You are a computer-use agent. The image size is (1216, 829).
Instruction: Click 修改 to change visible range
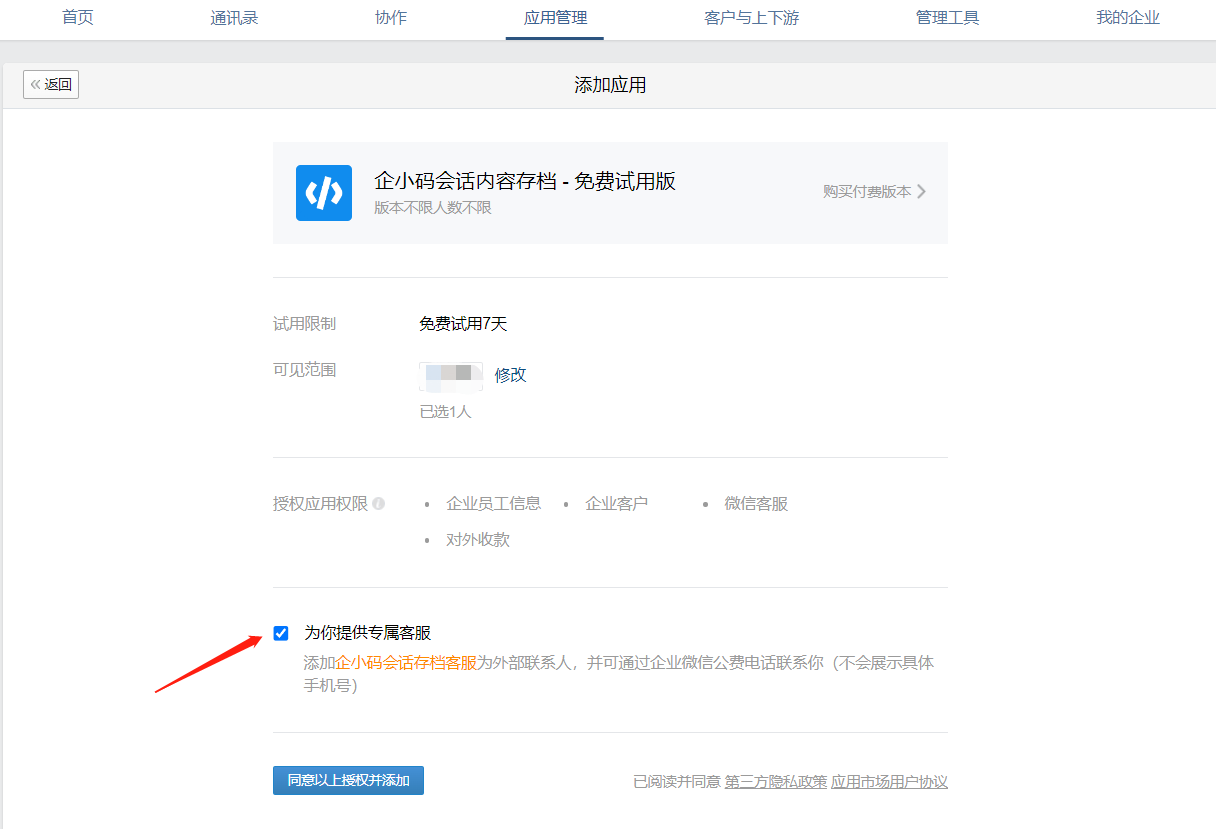(511, 375)
